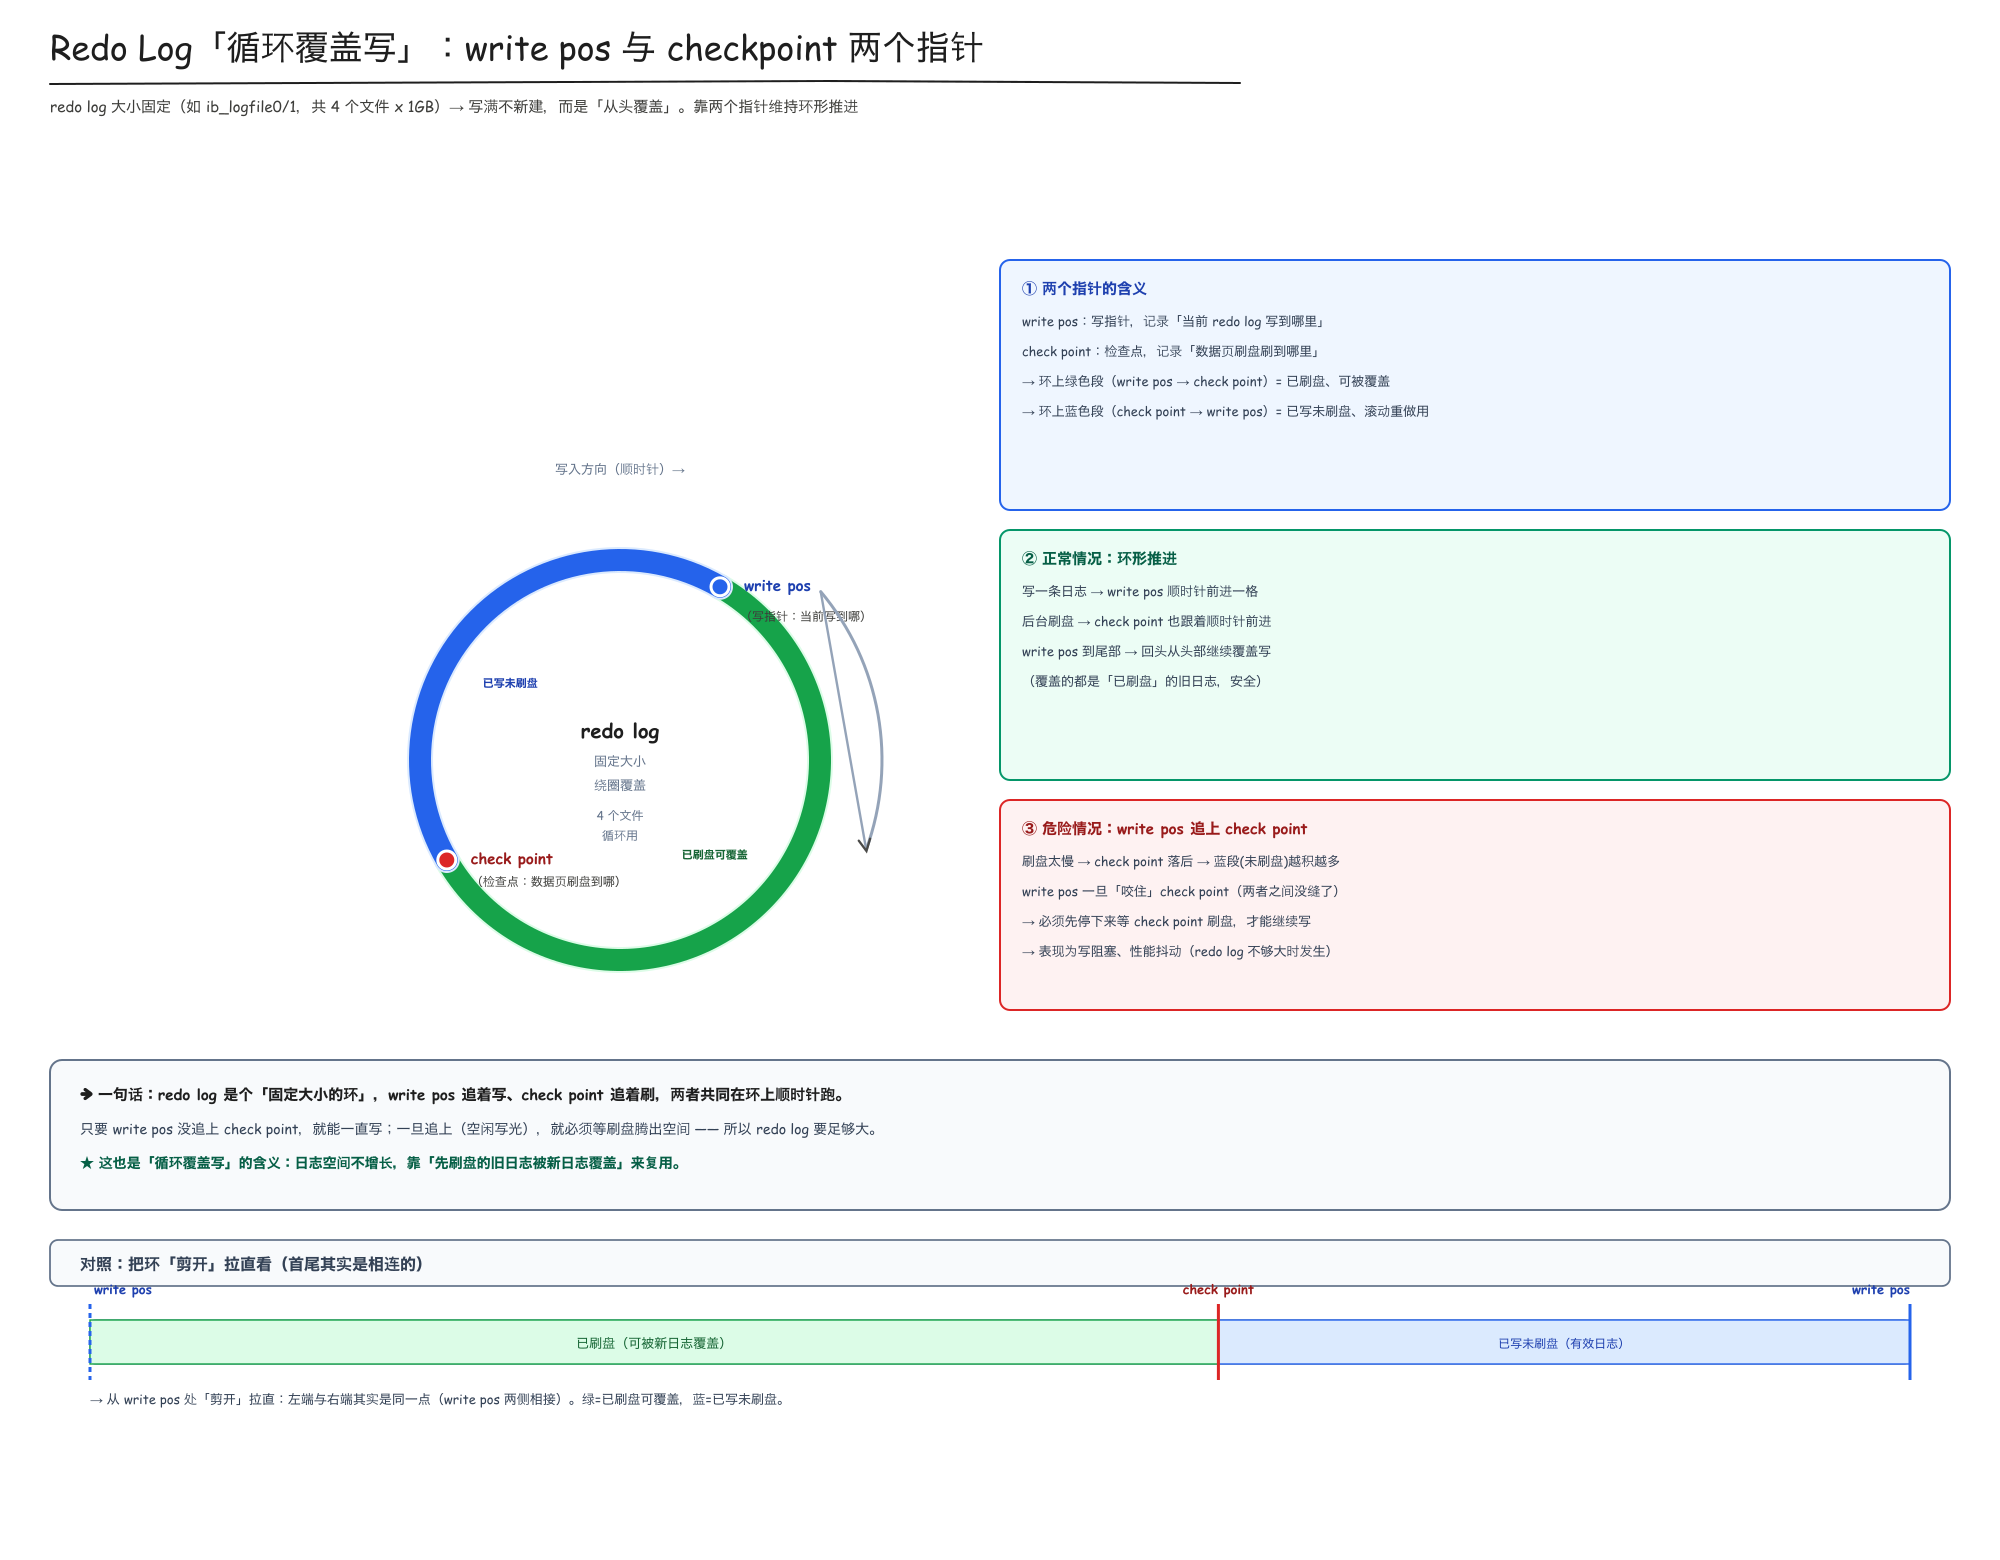Viewport: 2000px width, 1560px height.
Task: Select the "固定大小" text in ring center
Action: coord(620,761)
